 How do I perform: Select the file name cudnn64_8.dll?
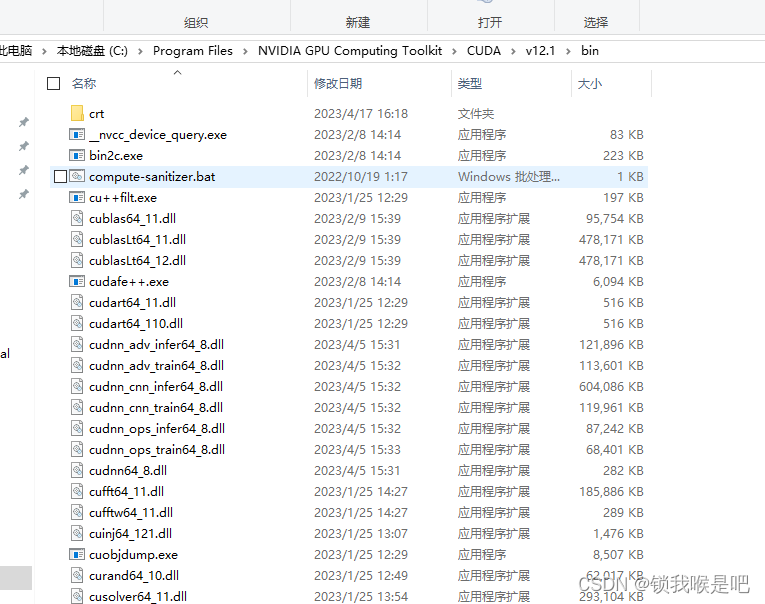pos(128,470)
